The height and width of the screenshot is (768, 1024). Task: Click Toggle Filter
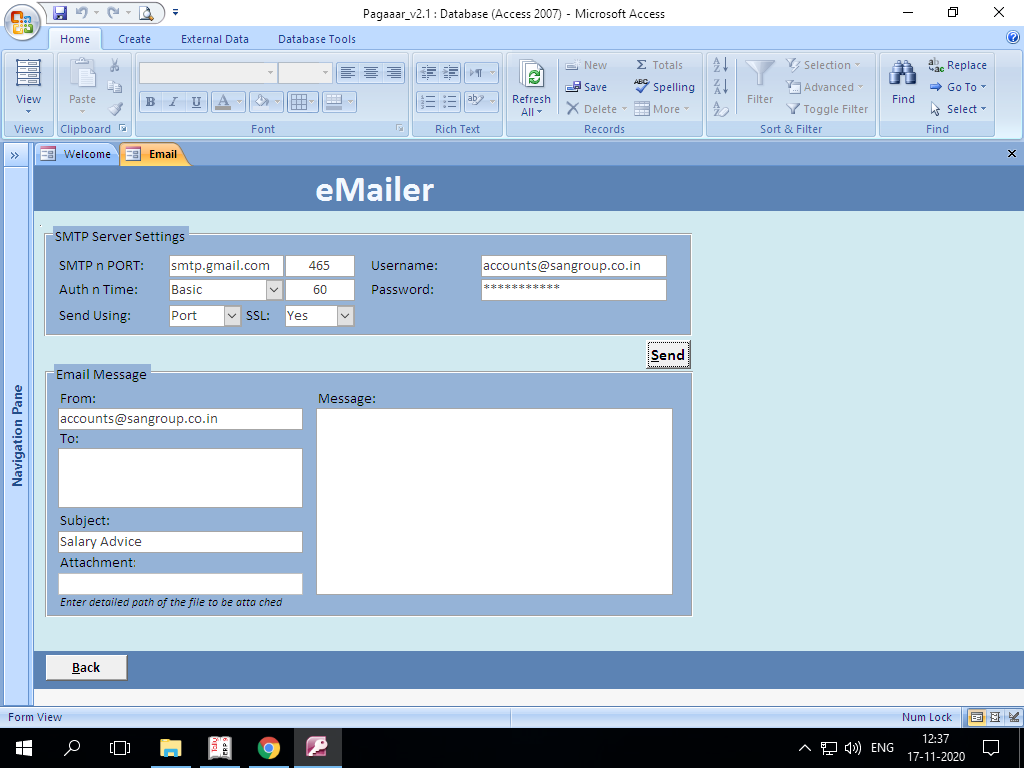click(827, 109)
